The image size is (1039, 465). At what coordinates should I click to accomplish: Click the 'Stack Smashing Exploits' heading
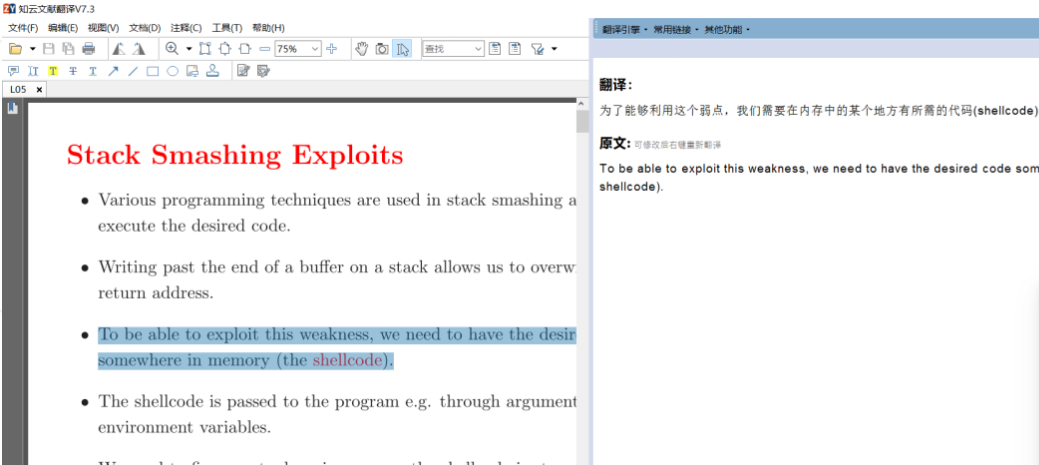click(x=235, y=155)
